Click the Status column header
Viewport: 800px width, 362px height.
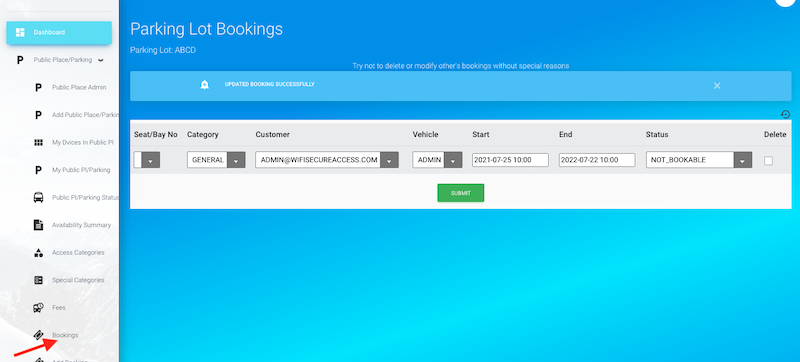click(x=657, y=135)
